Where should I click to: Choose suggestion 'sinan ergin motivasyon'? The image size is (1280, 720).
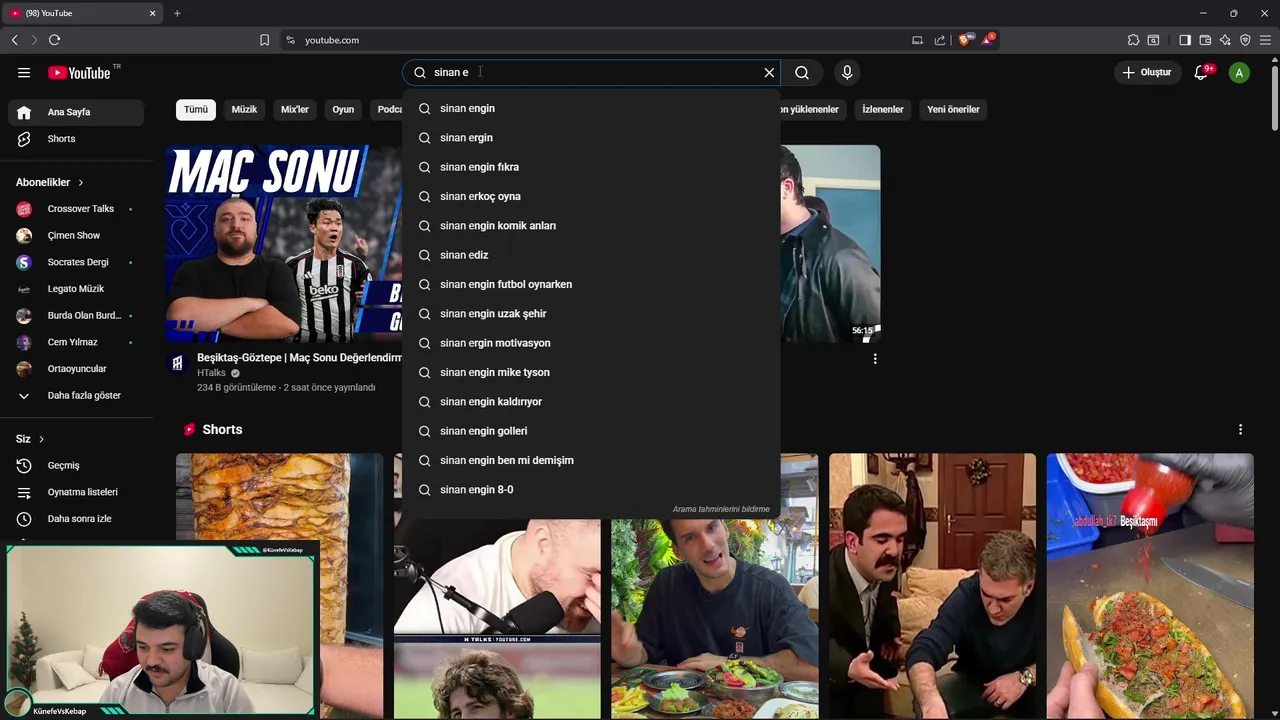point(591,343)
